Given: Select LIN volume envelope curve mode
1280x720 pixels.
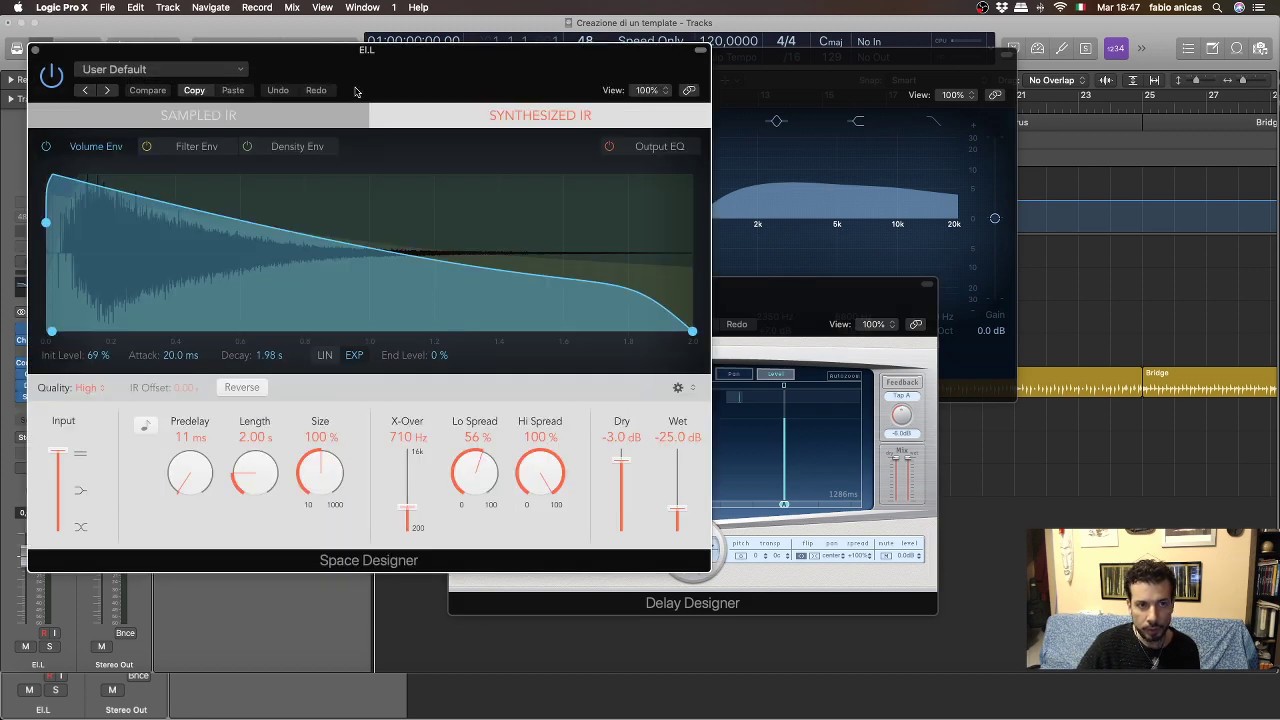Looking at the screenshot, I should tap(325, 355).
